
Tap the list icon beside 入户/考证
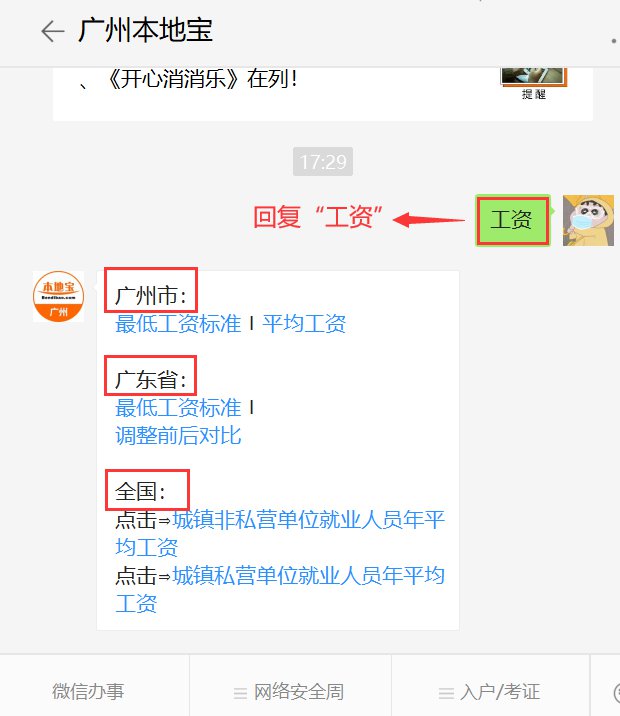point(446,693)
